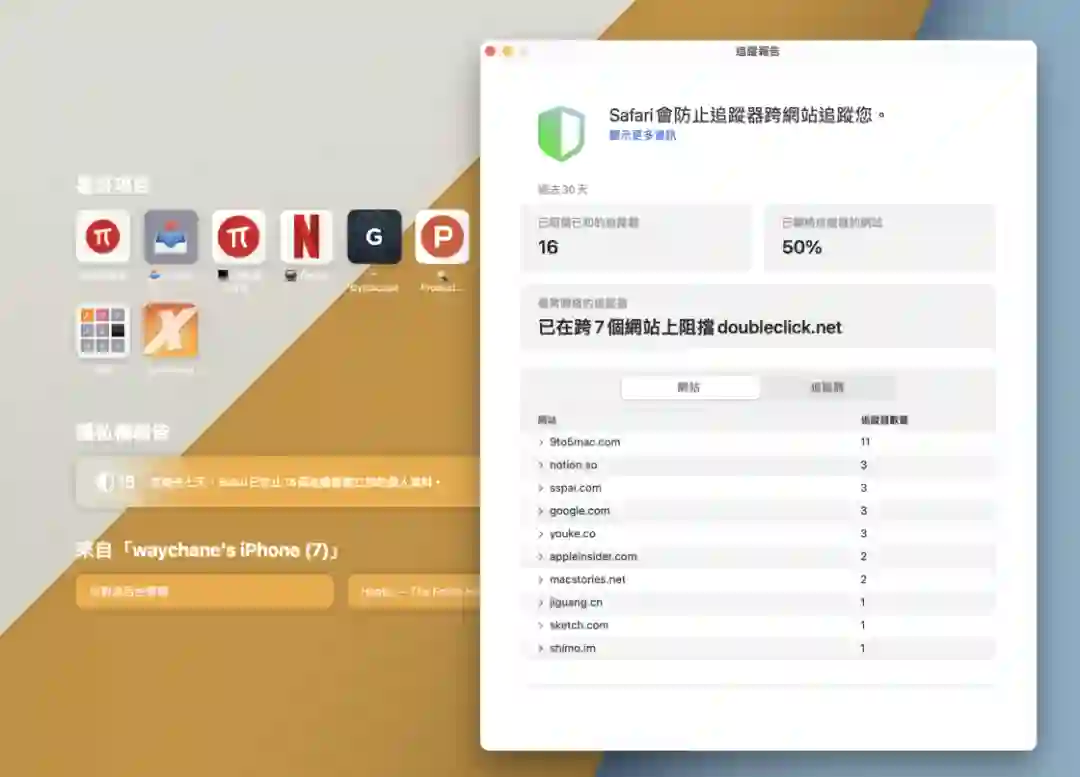Click the sketch.com site name
This screenshot has height=777, width=1080.
[x=579, y=625]
